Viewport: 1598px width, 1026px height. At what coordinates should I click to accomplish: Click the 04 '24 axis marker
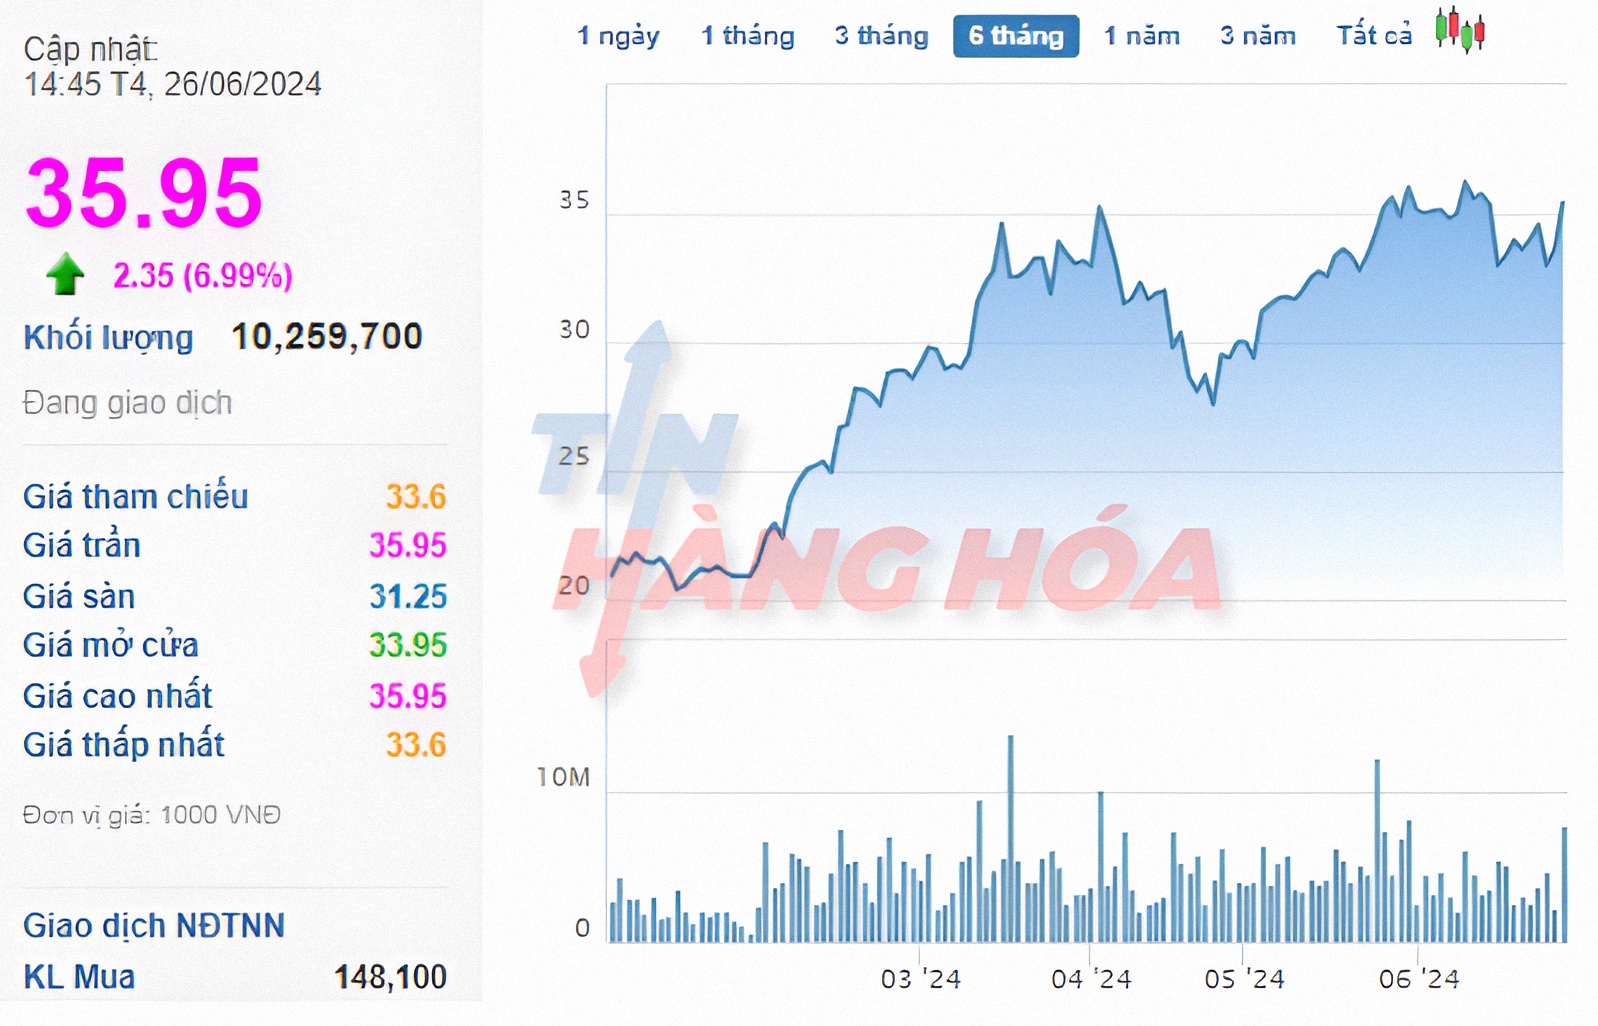pos(1091,978)
